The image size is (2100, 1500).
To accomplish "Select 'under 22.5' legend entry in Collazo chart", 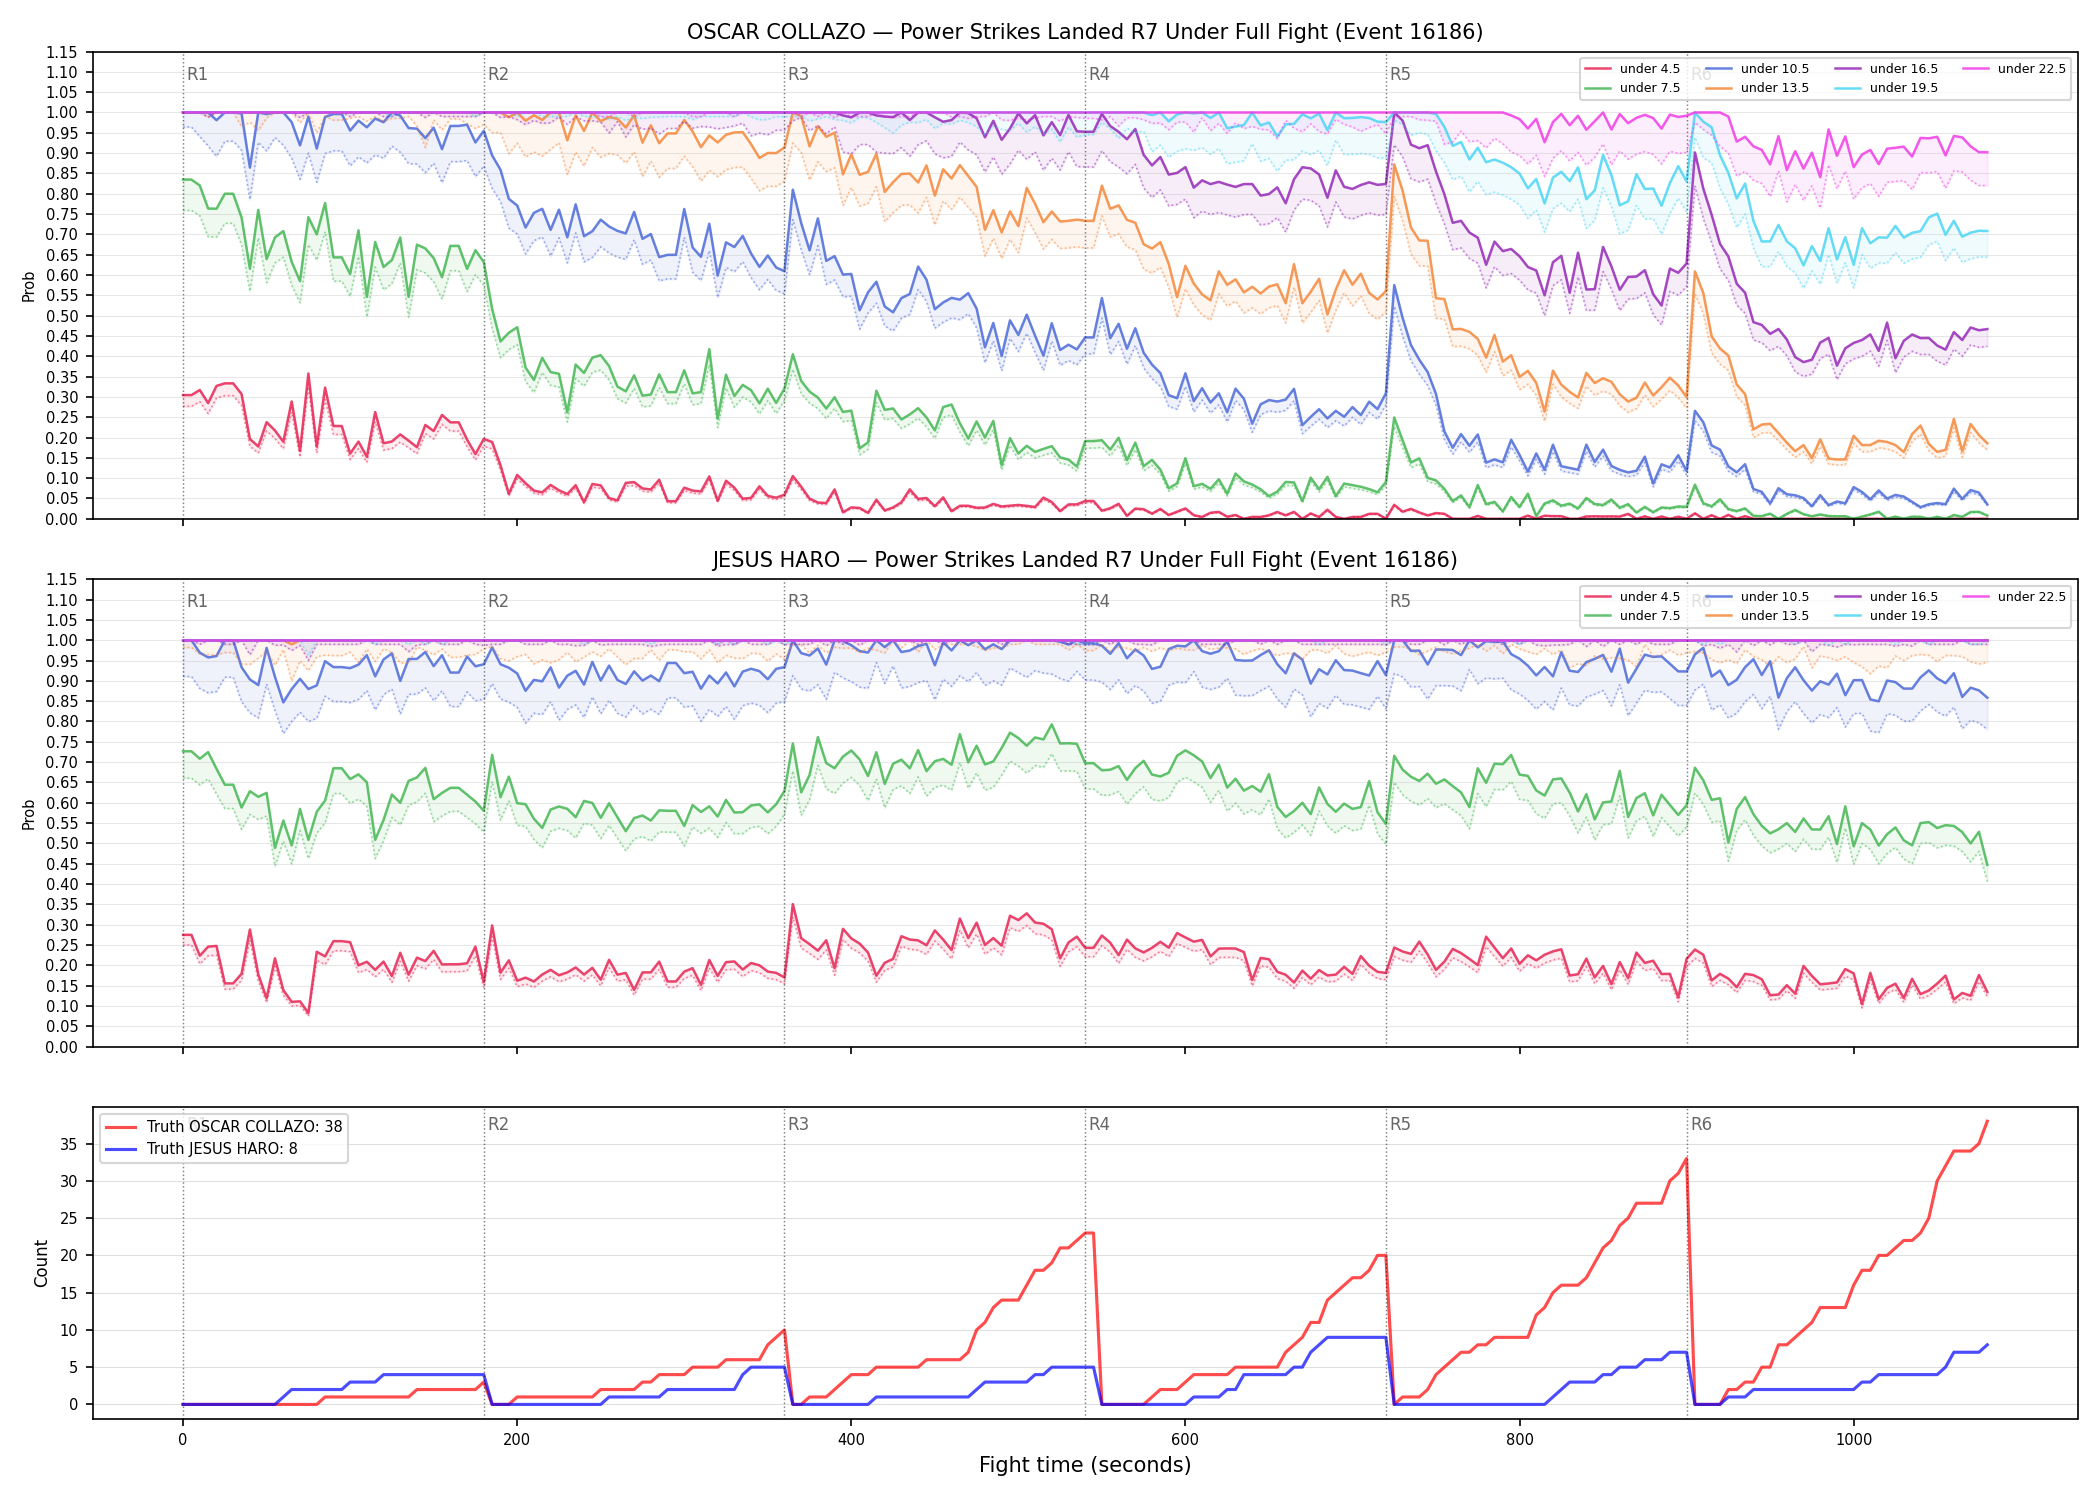I will click(2014, 69).
